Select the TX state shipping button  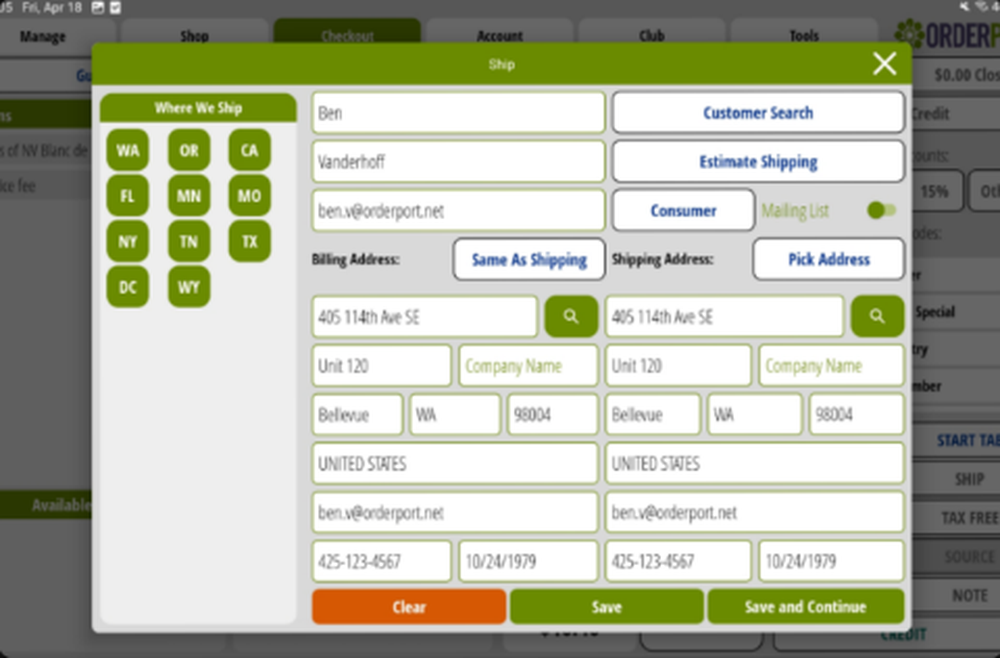tap(249, 241)
